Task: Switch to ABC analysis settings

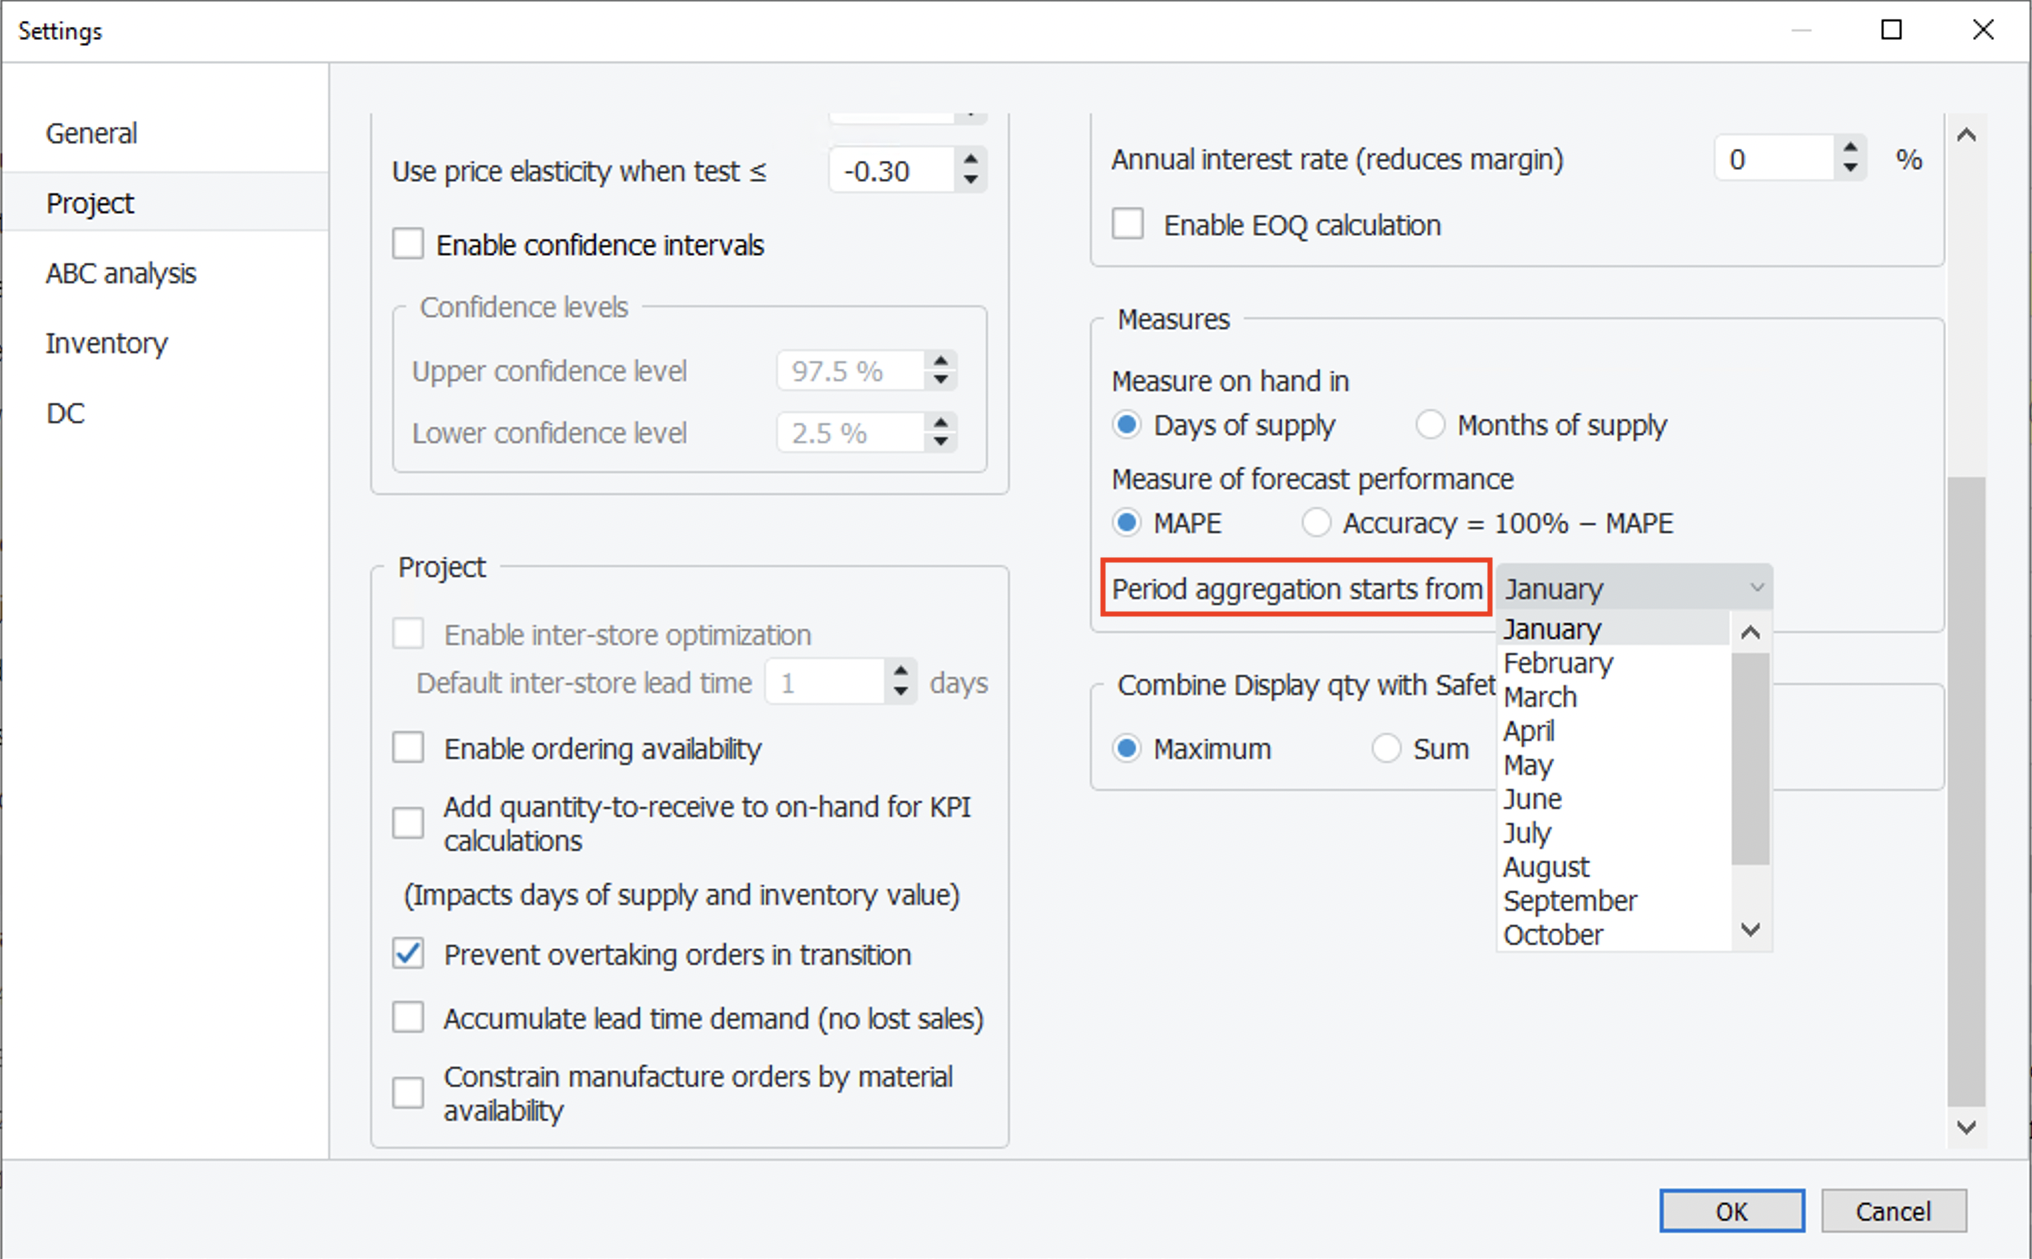Action: click(121, 273)
